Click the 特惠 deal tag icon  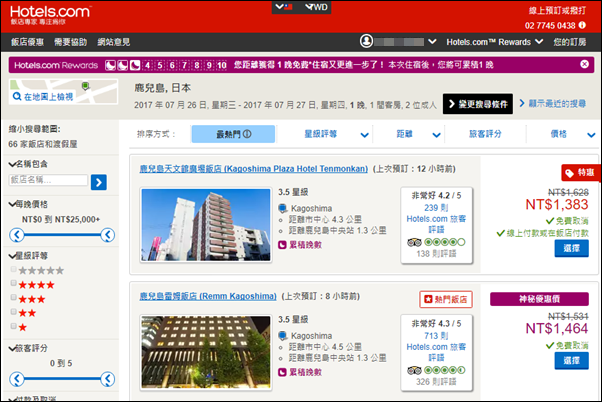click(x=570, y=173)
